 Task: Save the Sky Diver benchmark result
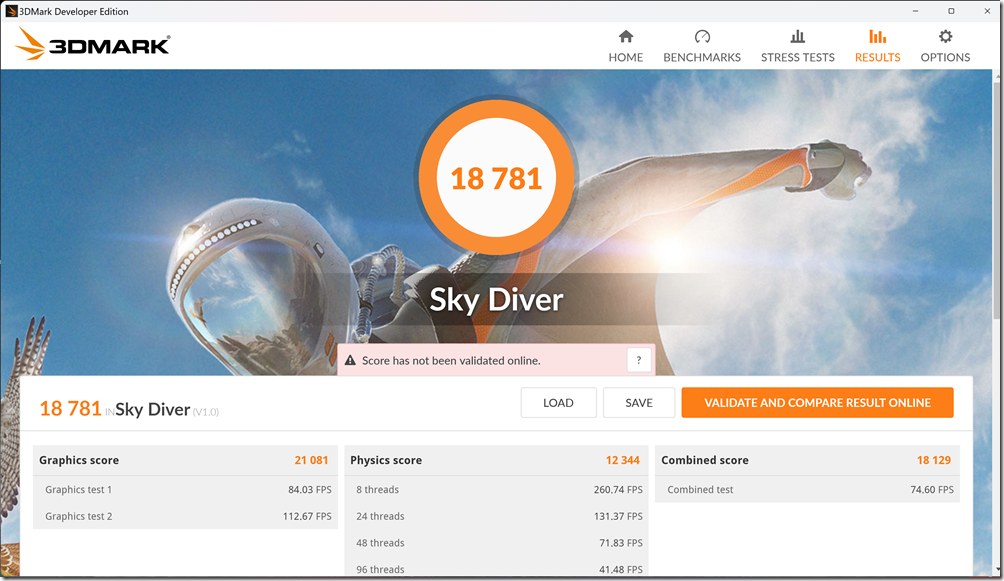(638, 402)
